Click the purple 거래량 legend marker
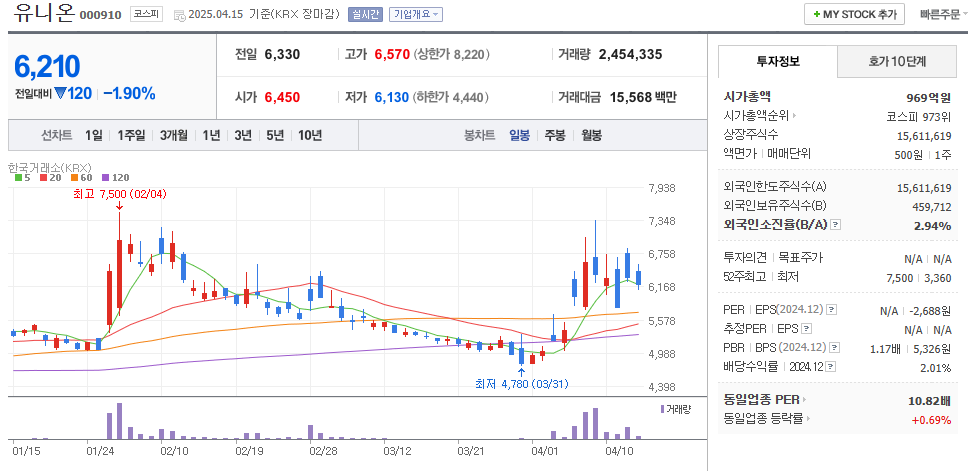Viewport: 970px width, 471px height. [x=663, y=409]
